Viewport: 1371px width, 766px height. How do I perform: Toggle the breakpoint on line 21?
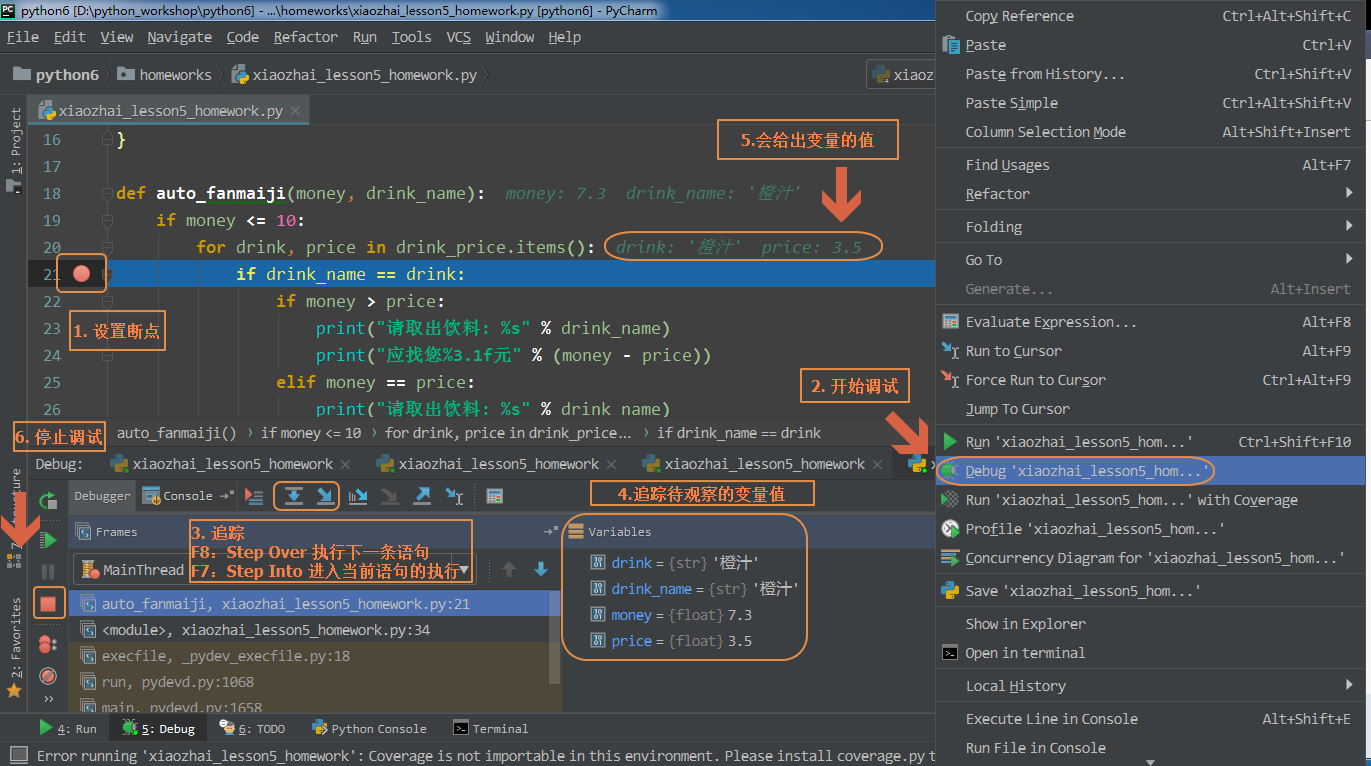click(82, 273)
